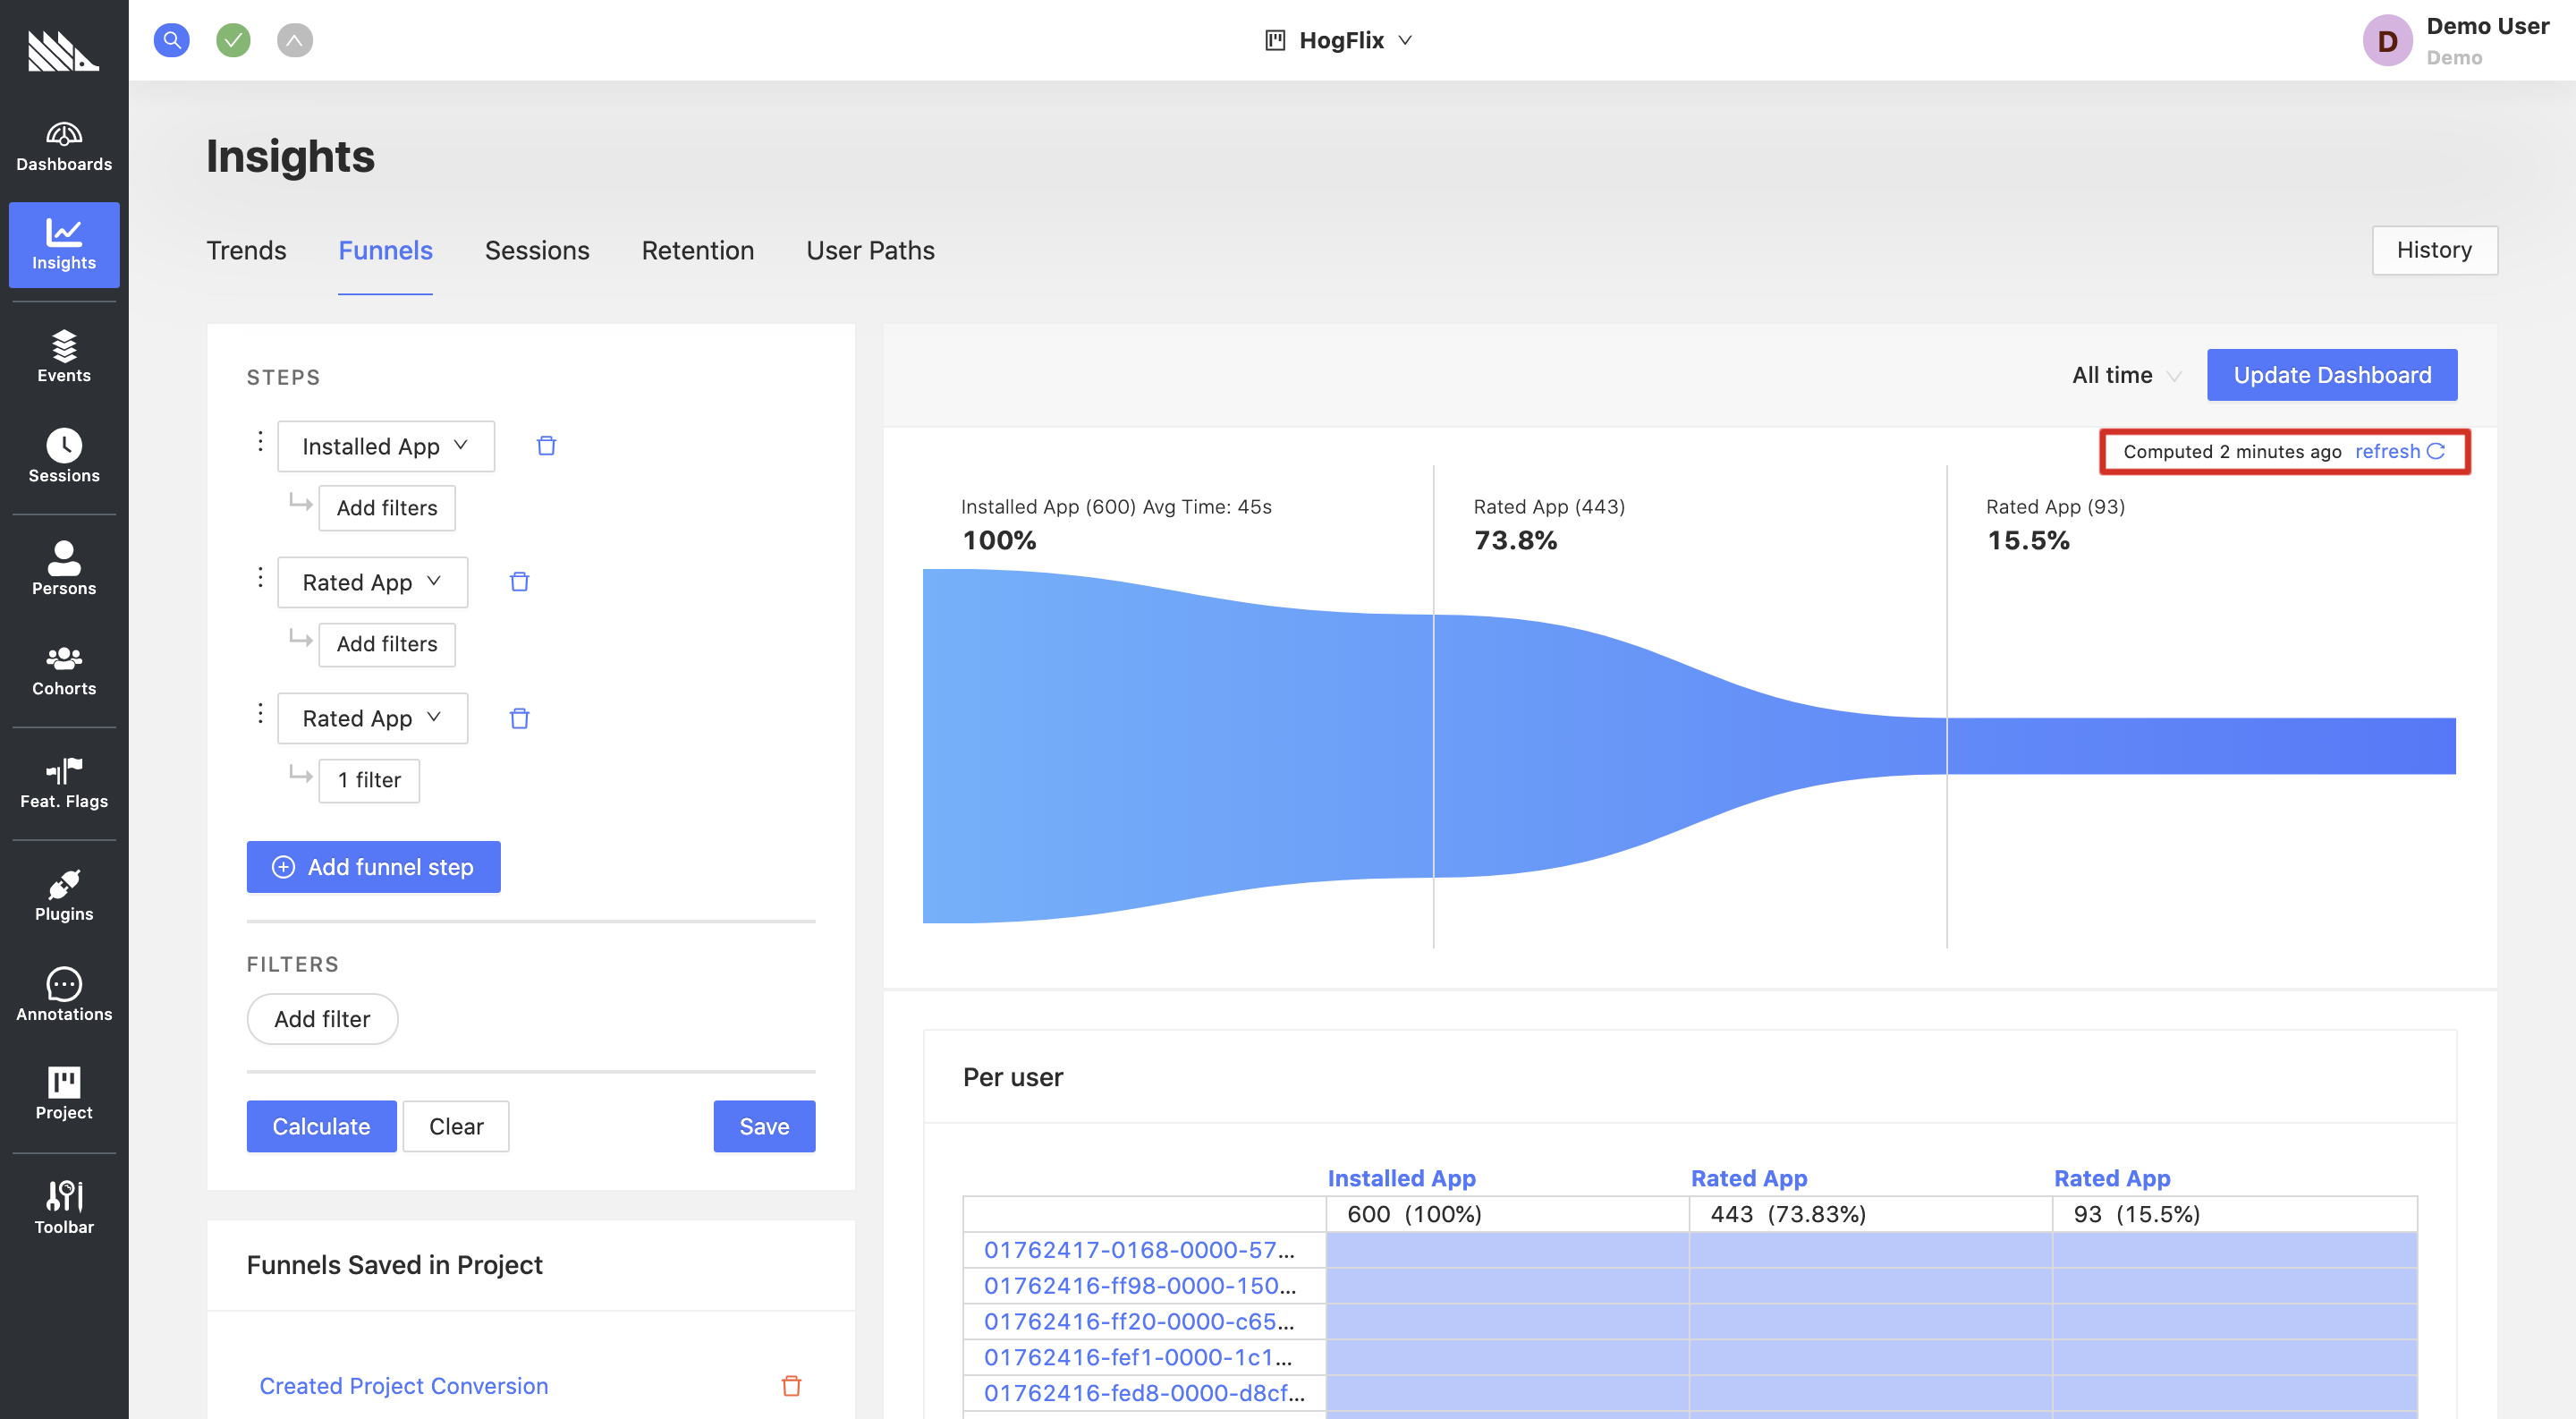The image size is (2576, 1419).
Task: Click the 600 (100%) table cell
Action: tap(1507, 1214)
